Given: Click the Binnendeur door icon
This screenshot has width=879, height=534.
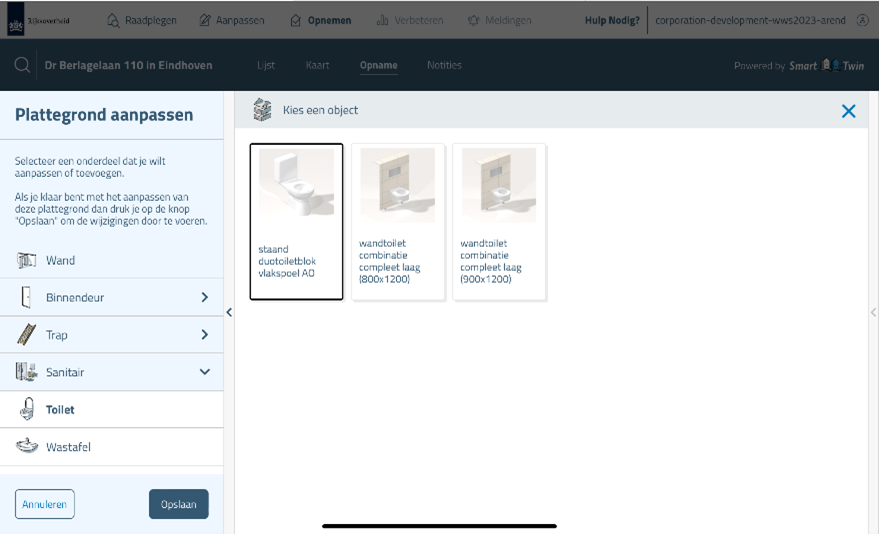Looking at the screenshot, I should click(26, 298).
